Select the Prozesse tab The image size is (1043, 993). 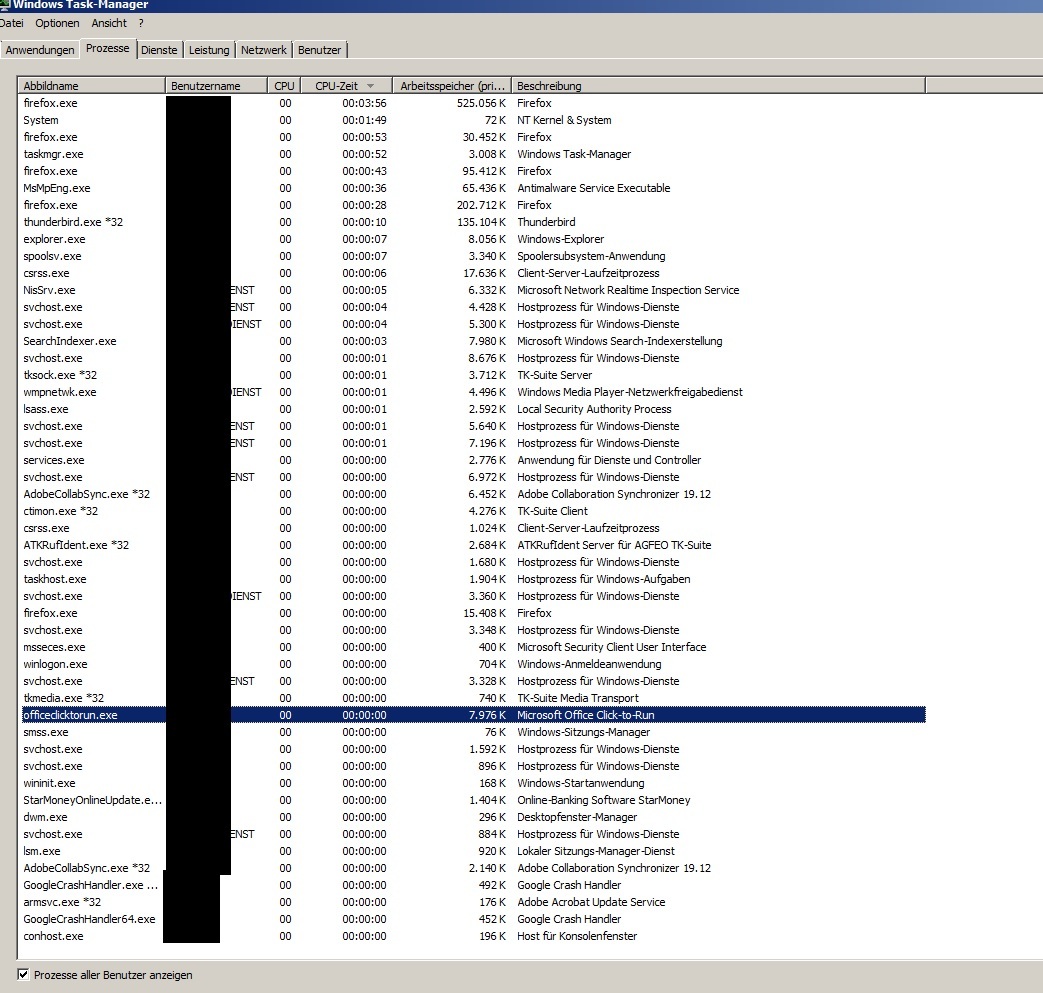point(108,48)
